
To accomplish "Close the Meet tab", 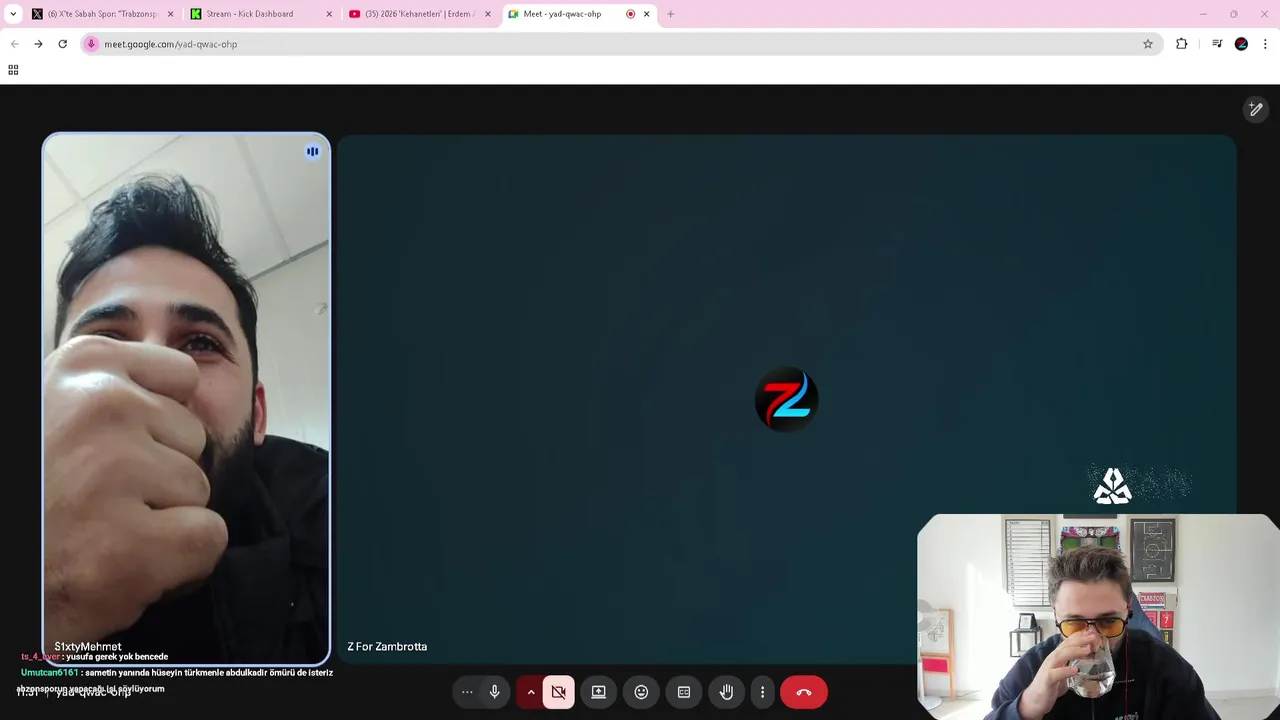I will tap(646, 14).
